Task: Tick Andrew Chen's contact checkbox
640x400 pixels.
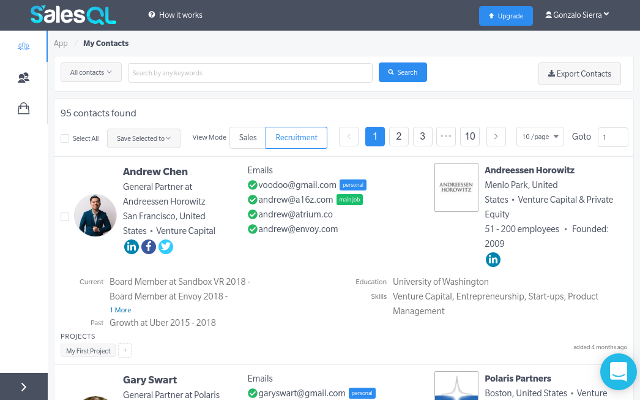Action: click(64, 216)
